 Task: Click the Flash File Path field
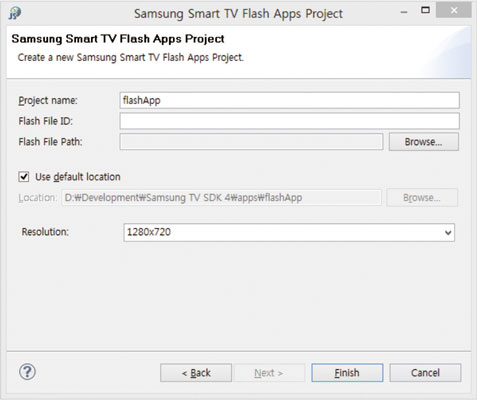click(251, 142)
